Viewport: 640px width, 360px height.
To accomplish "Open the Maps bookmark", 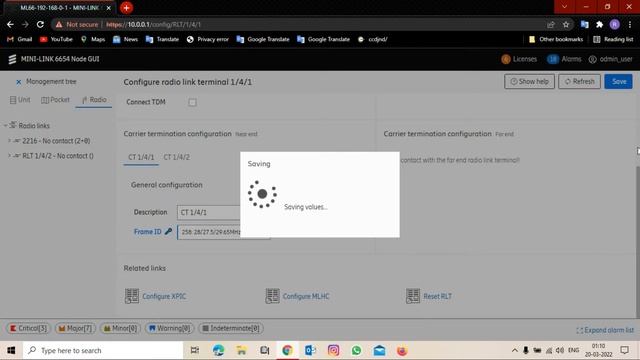I will (x=93, y=39).
